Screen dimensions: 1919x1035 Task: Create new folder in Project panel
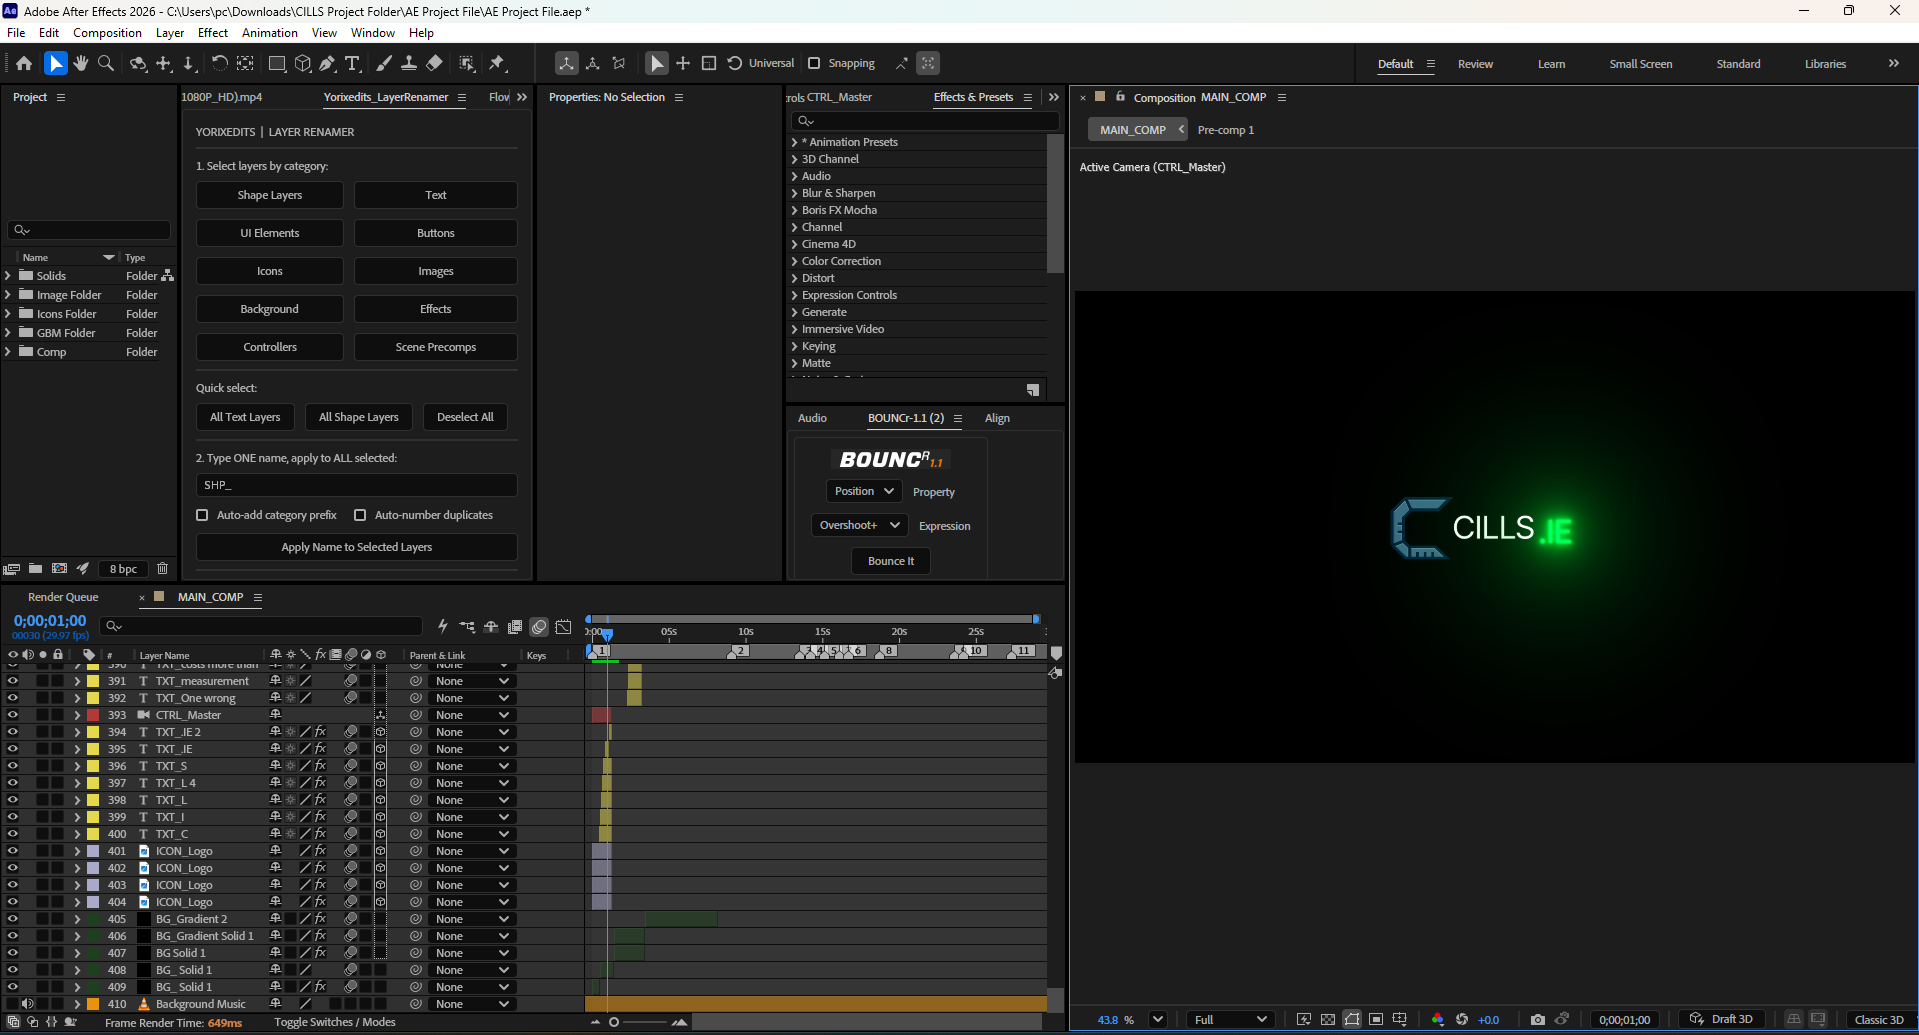click(35, 569)
